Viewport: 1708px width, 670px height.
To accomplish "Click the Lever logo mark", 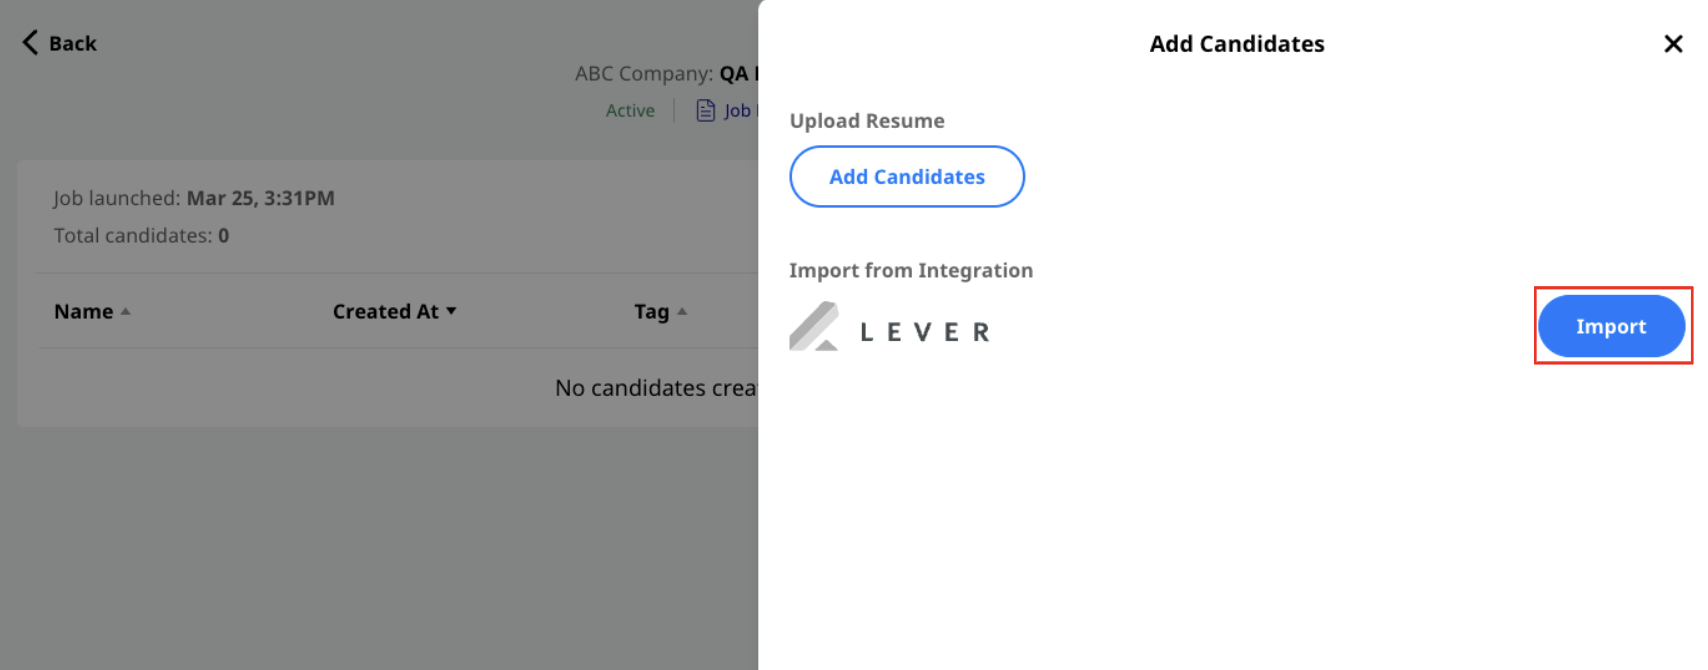I will pos(814,326).
